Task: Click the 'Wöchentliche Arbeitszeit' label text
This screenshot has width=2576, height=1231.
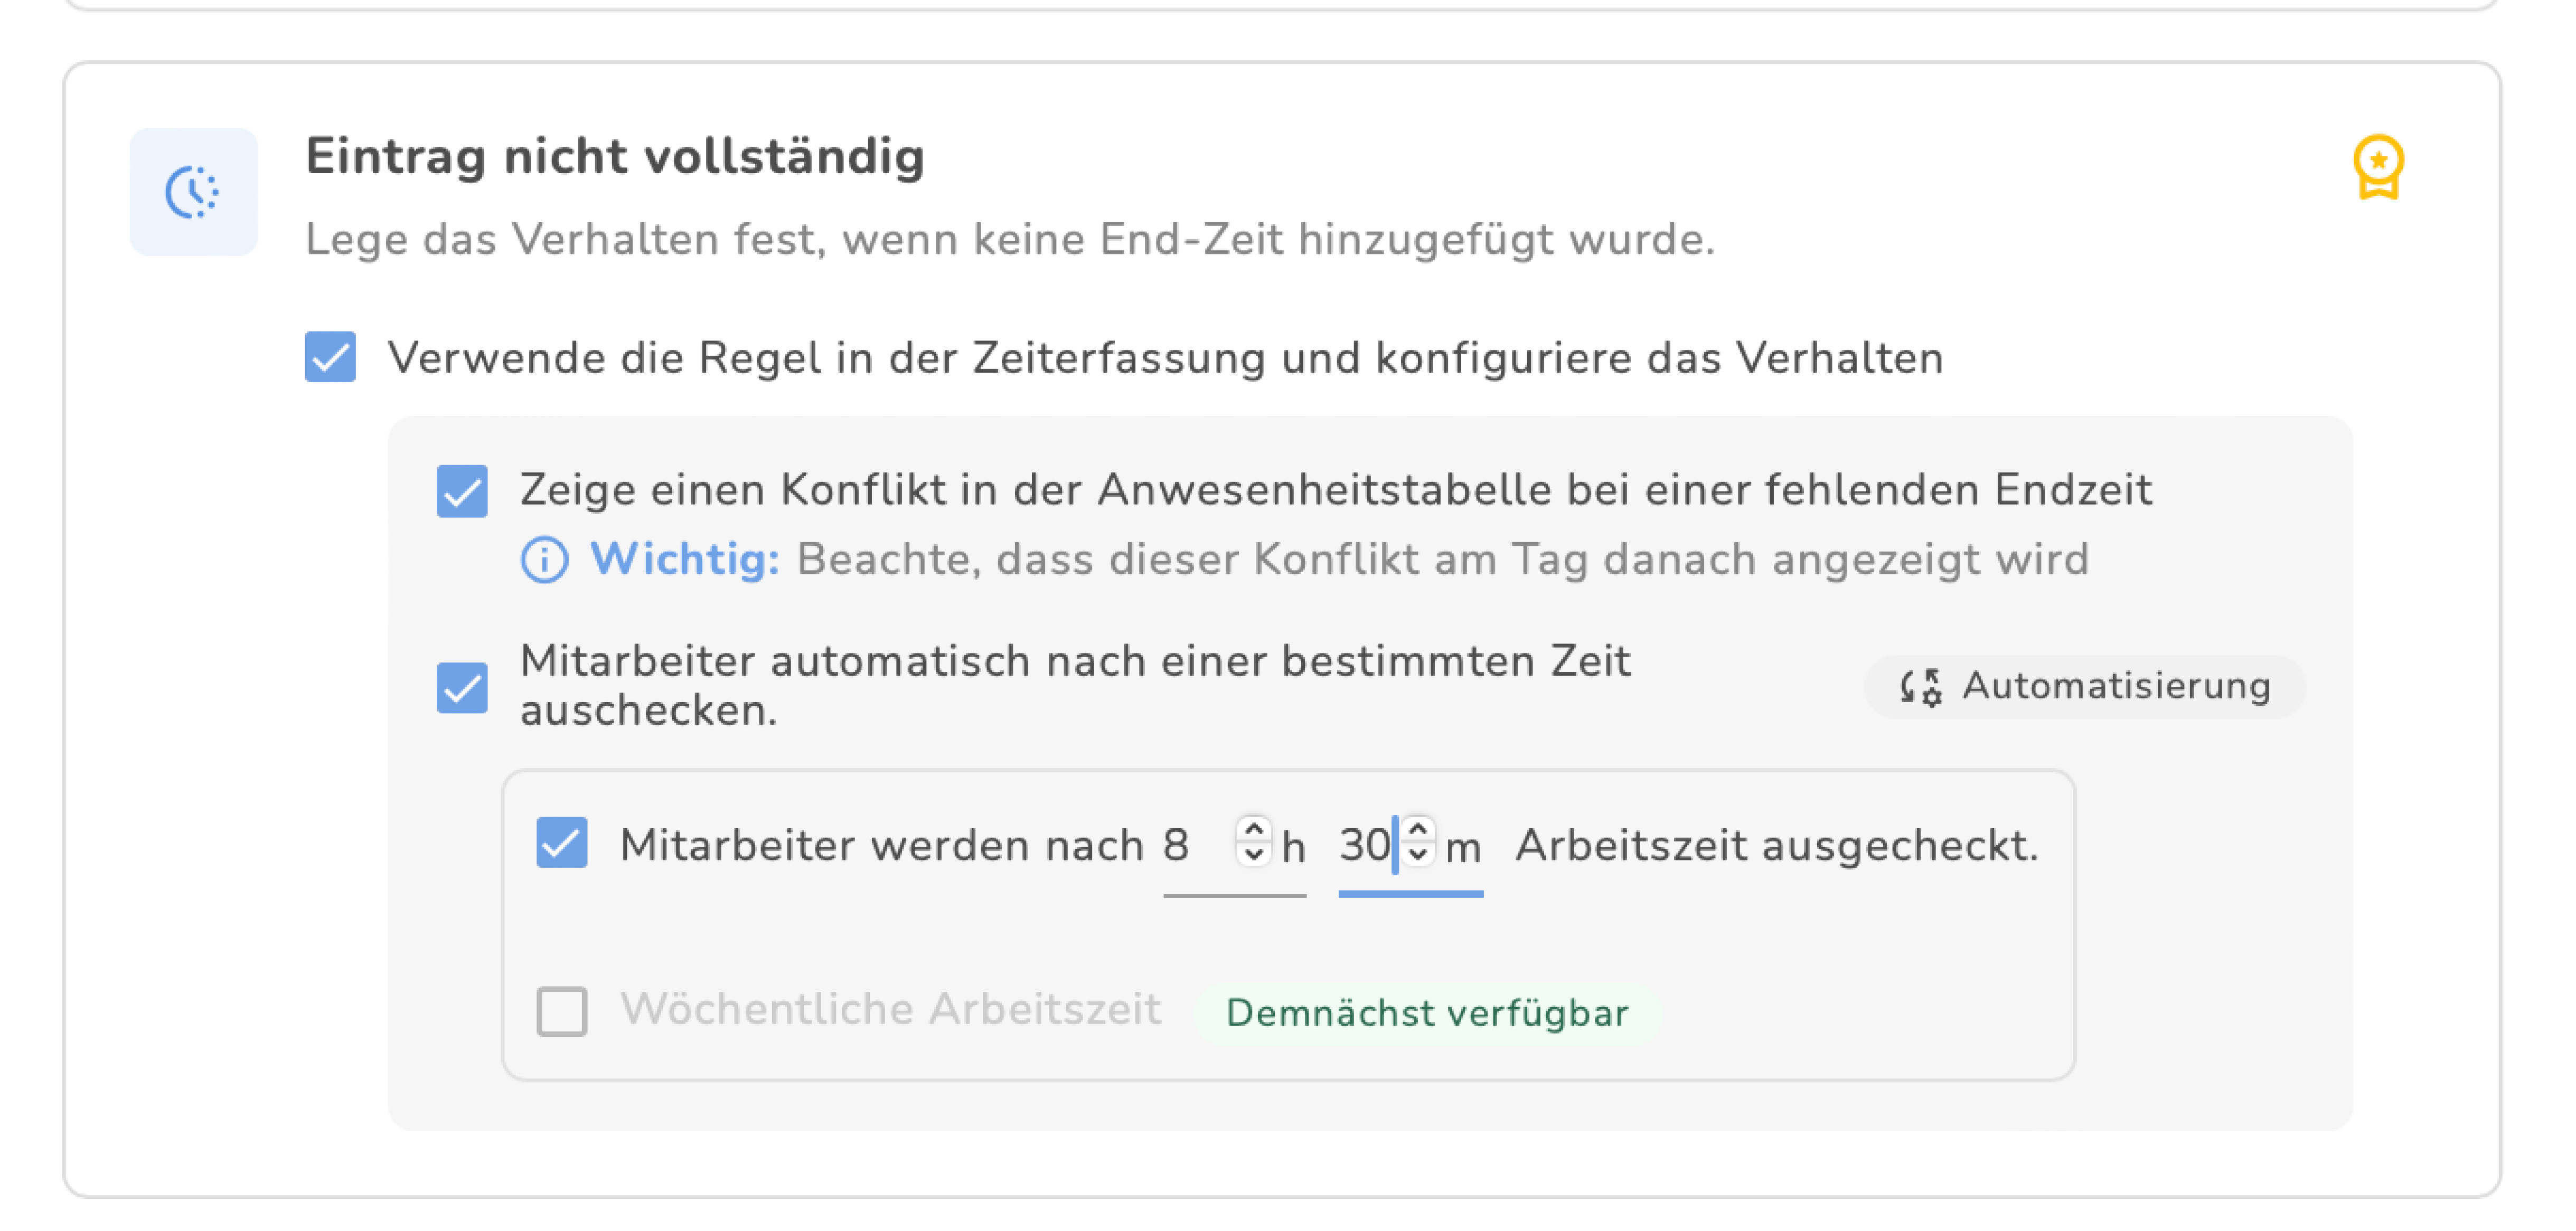Action: coord(890,1009)
